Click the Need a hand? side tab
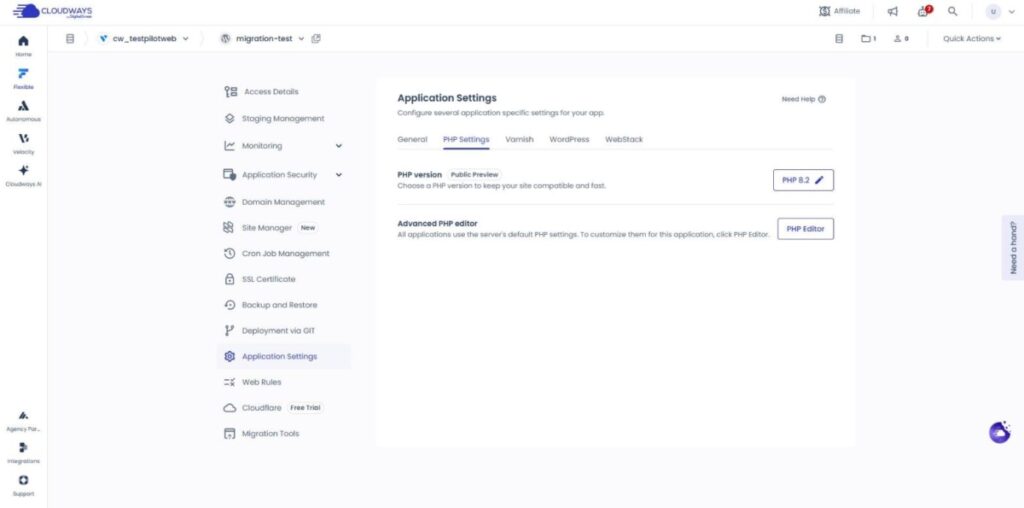Image resolution: width=1024 pixels, height=508 pixels. 1012,247
